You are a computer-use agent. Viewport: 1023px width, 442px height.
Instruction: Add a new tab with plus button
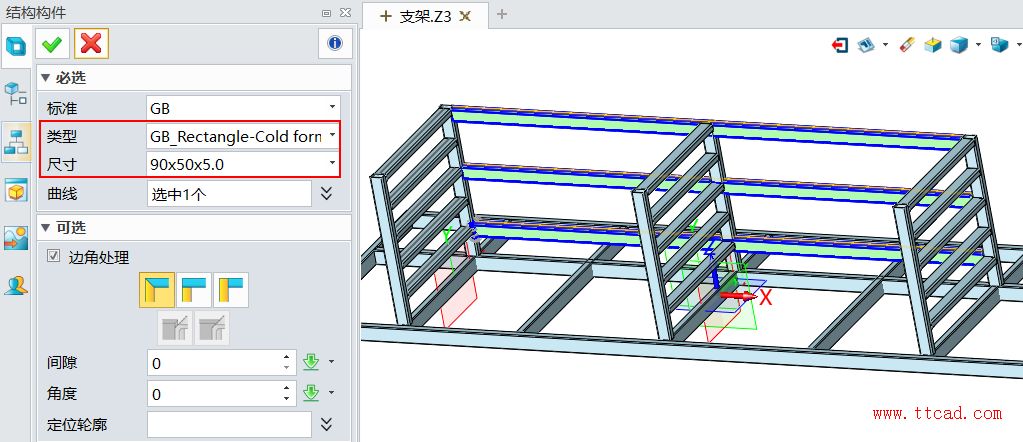(502, 14)
